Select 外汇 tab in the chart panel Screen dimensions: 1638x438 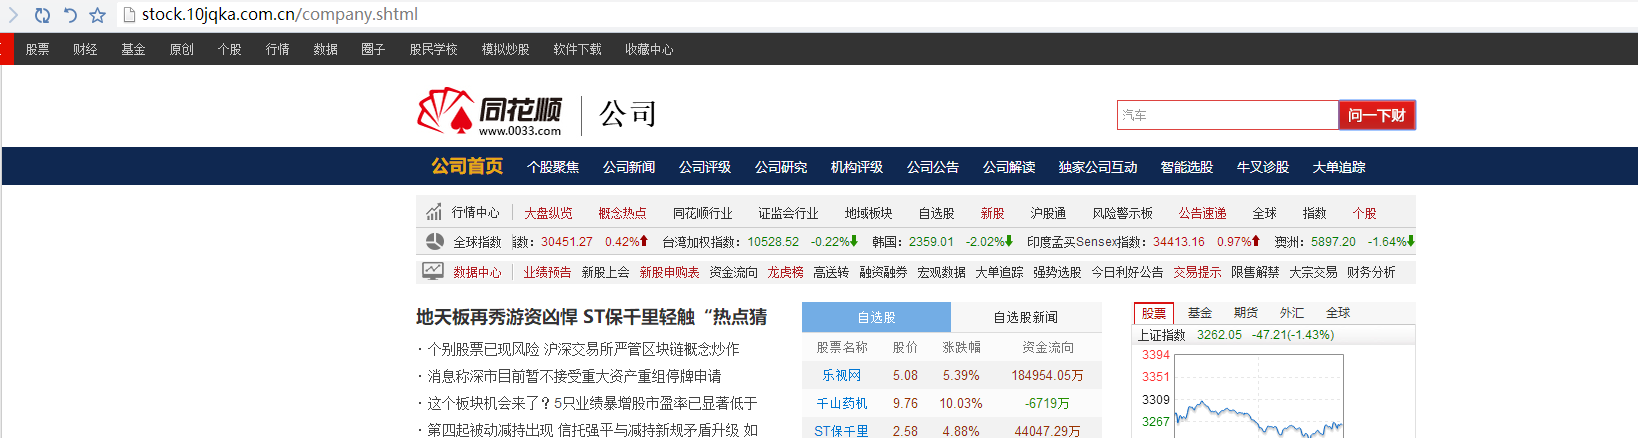pyautogui.click(x=1291, y=313)
